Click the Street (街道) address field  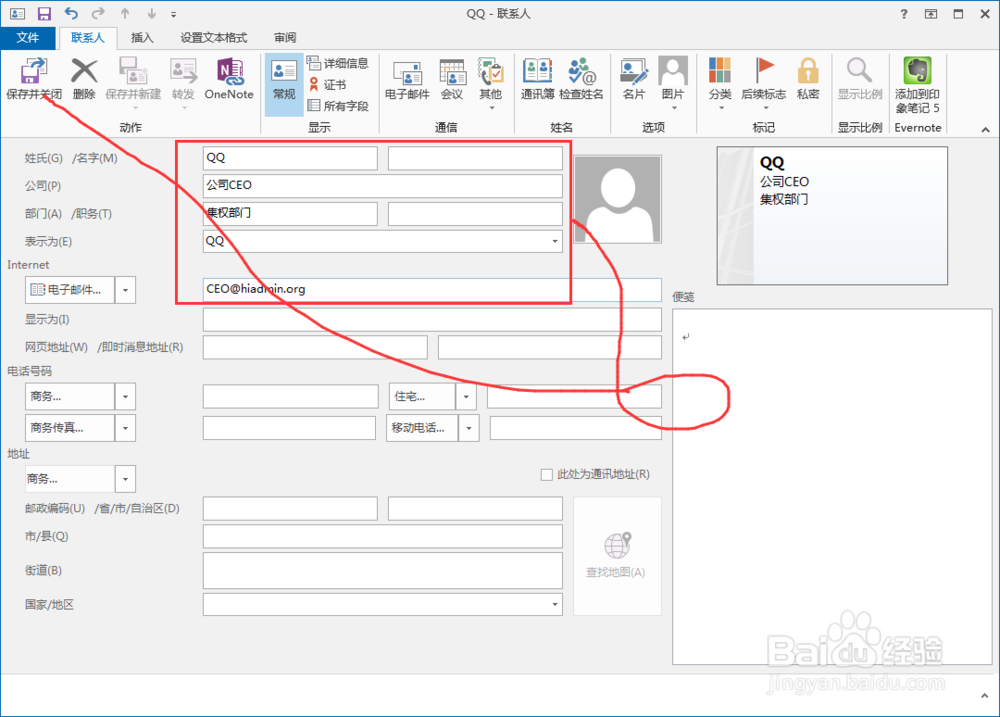383,570
